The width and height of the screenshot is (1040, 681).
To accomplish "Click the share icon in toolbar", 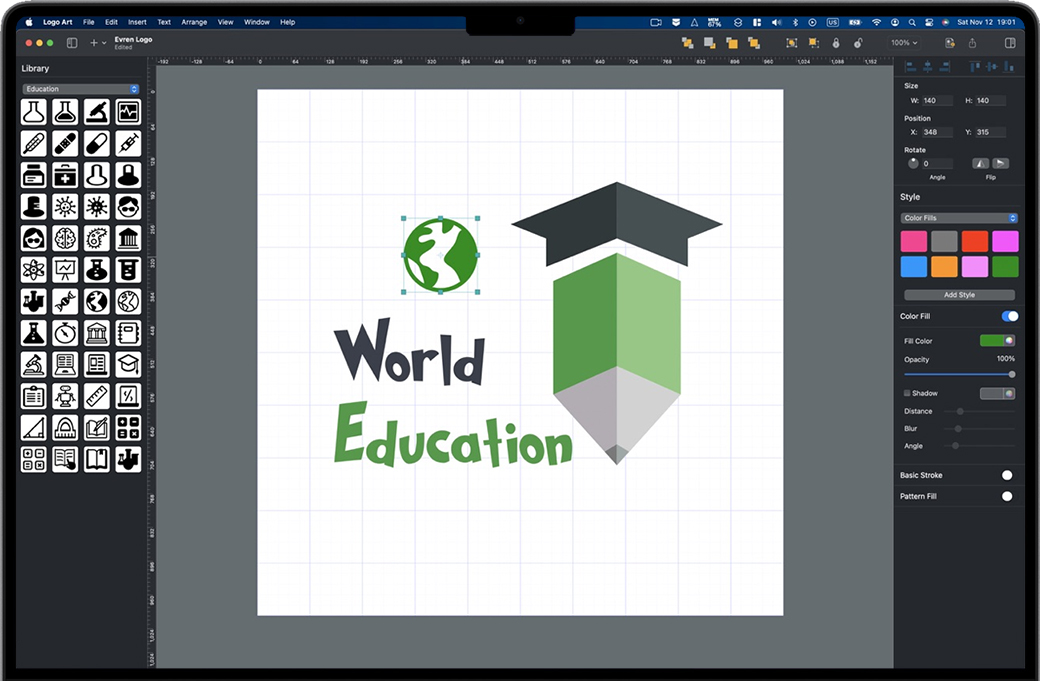I will (x=972, y=43).
